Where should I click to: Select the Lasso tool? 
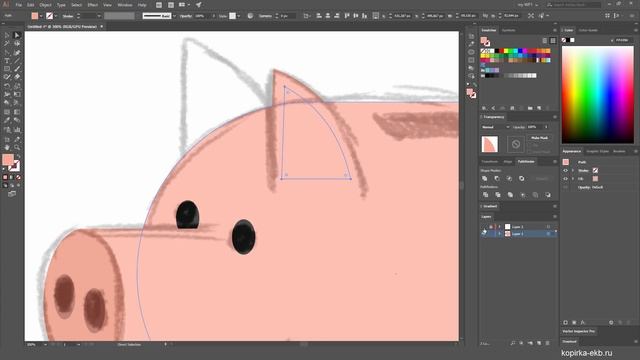pyautogui.click(x=17, y=44)
